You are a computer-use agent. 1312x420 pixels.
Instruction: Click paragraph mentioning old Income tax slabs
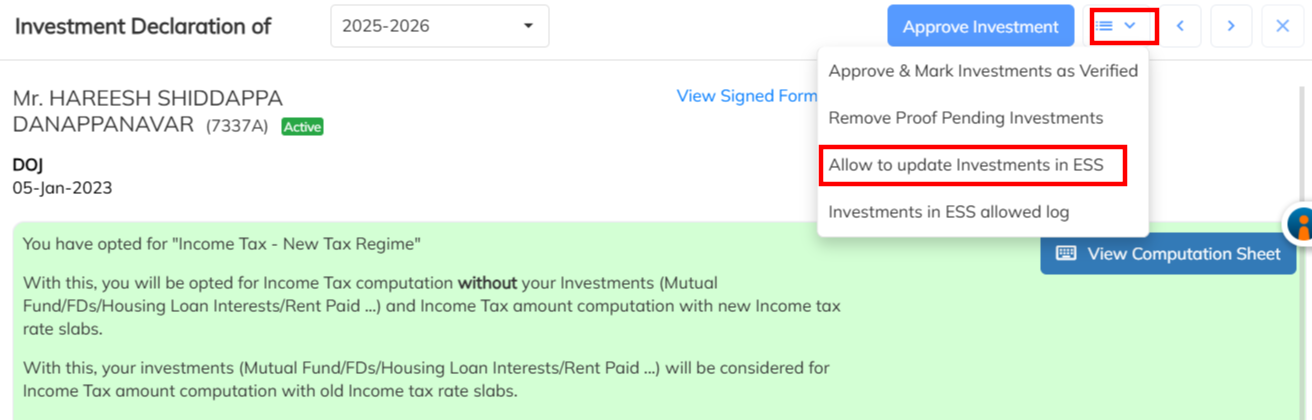425,379
